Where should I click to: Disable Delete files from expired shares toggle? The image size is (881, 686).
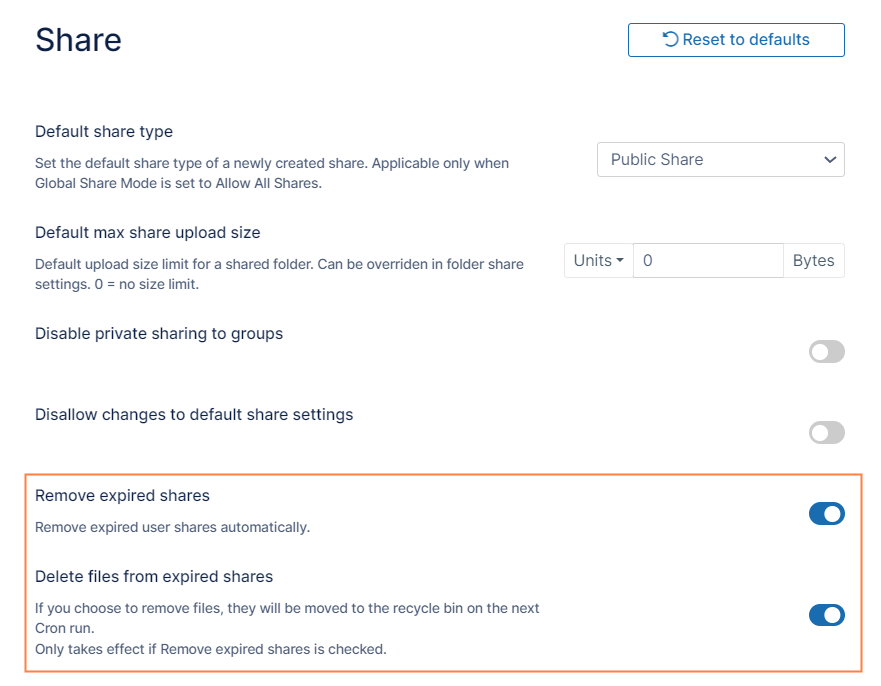(826, 615)
